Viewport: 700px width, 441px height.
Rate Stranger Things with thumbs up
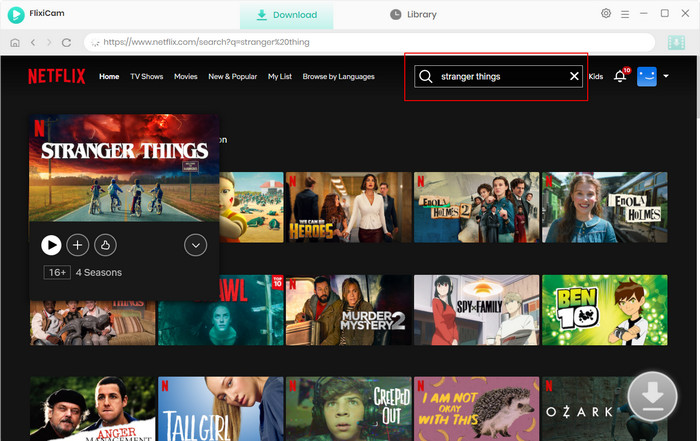point(105,245)
